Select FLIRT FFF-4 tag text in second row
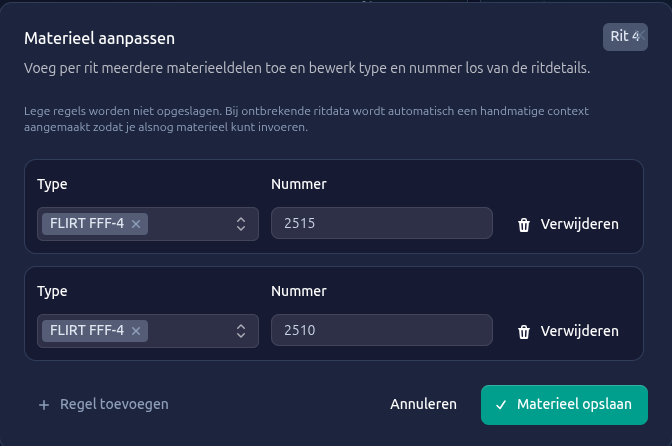 pos(87,330)
